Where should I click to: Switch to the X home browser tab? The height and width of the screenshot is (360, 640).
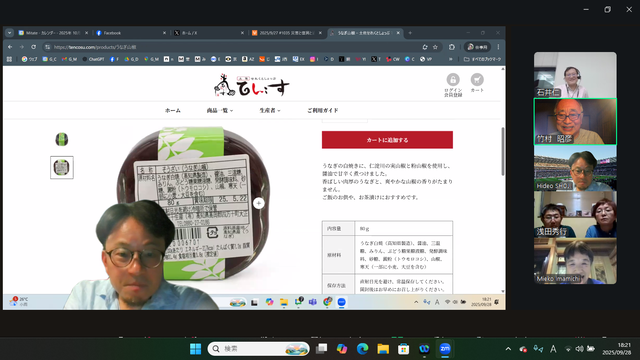click(x=209, y=33)
